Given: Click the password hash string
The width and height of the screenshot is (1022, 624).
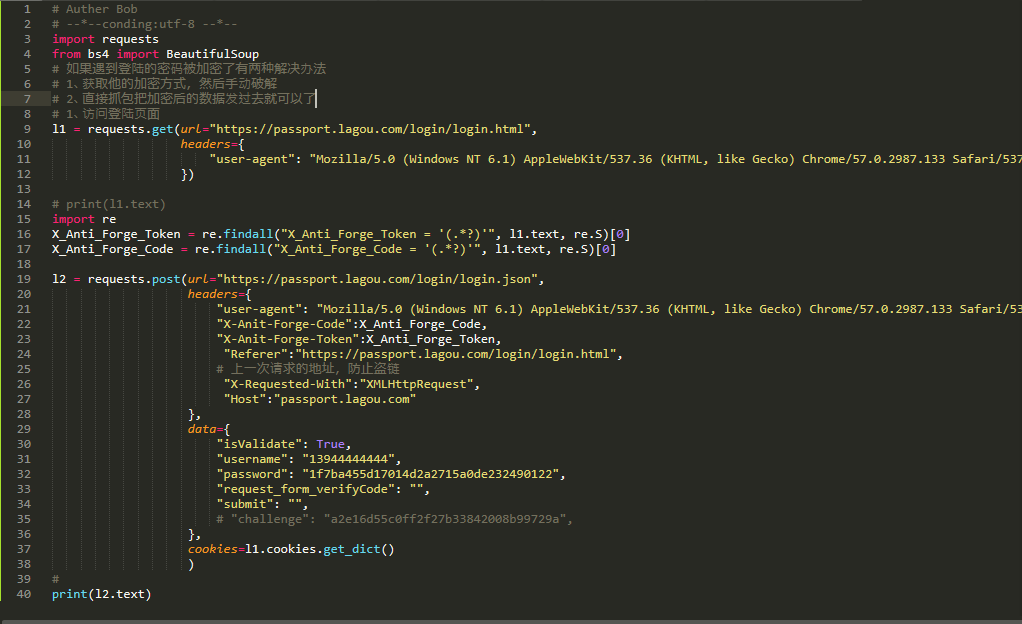Looking at the screenshot, I should coord(430,474).
